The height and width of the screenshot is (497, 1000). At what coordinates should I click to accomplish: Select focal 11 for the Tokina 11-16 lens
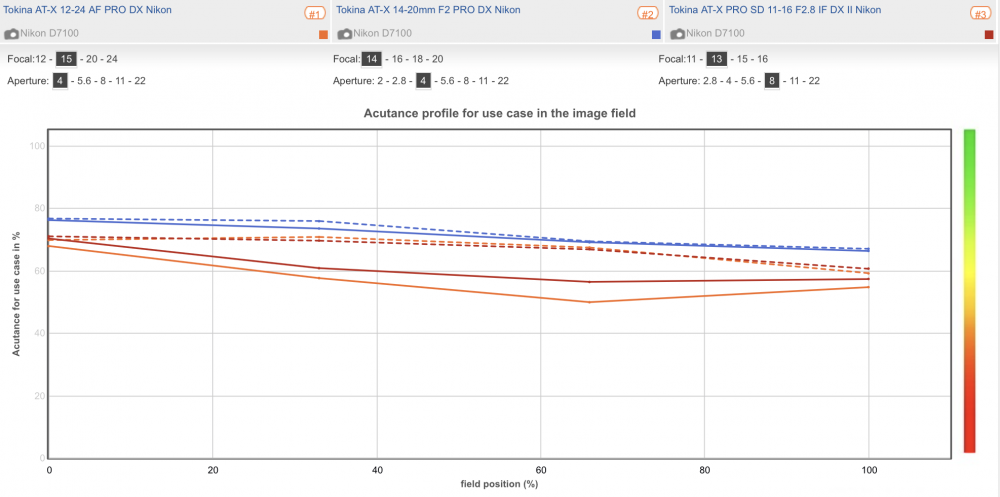[693, 59]
